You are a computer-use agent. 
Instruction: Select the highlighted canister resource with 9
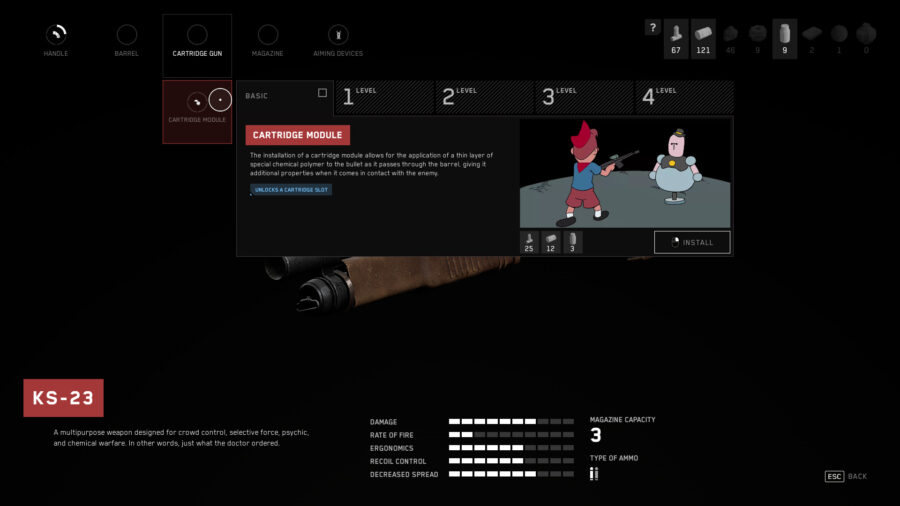[x=785, y=39]
